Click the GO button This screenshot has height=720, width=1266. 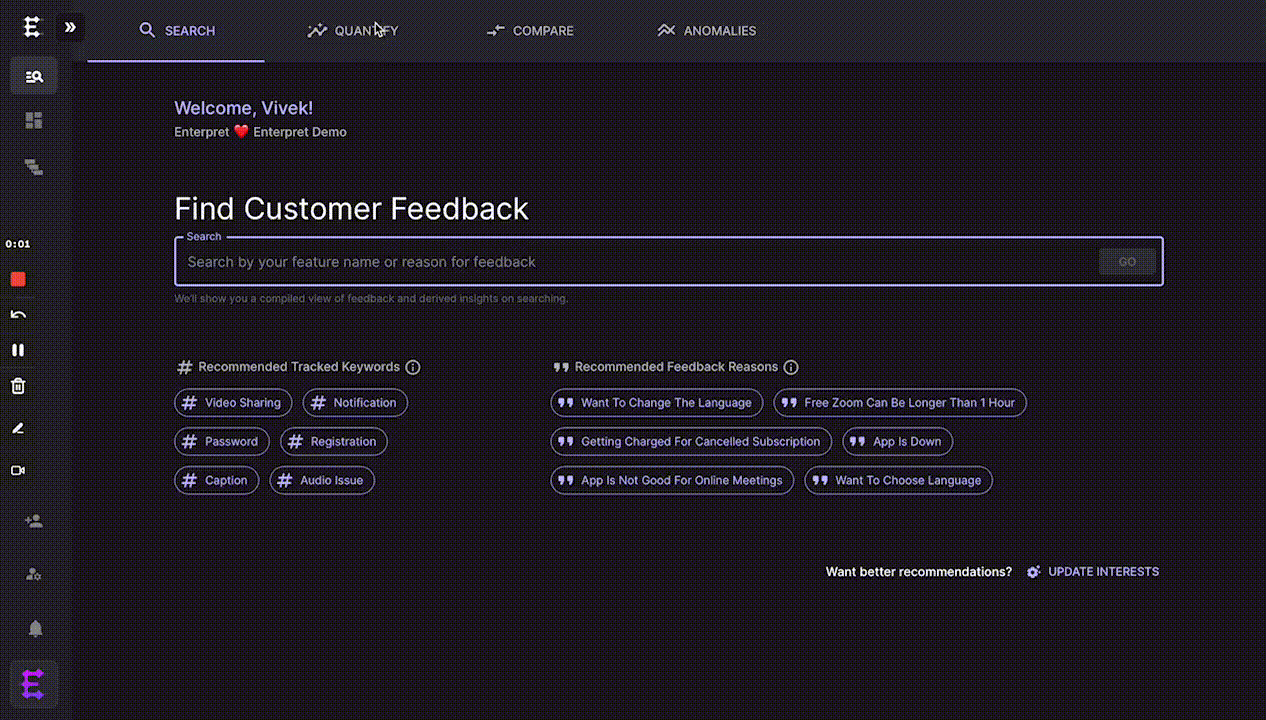1127,262
